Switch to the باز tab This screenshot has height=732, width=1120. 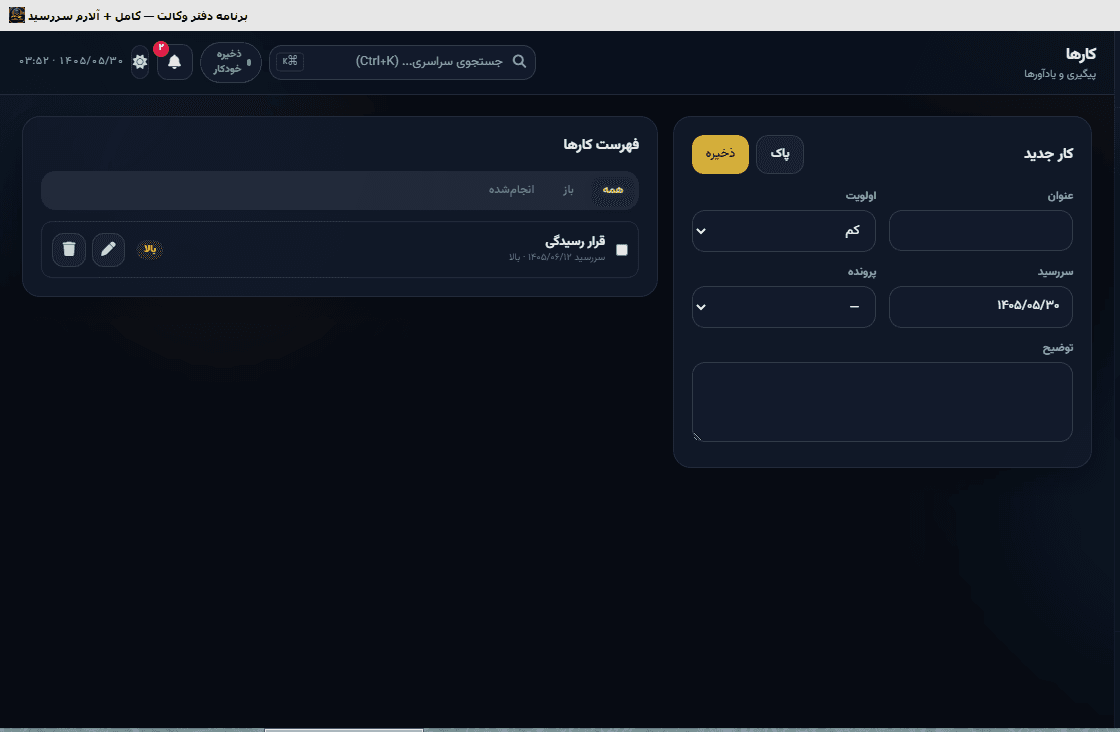[569, 190]
